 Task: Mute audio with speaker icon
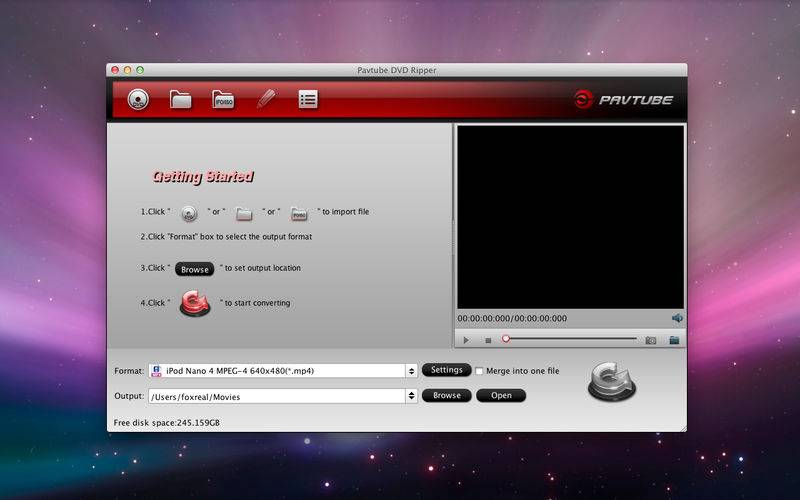pyautogui.click(x=677, y=318)
